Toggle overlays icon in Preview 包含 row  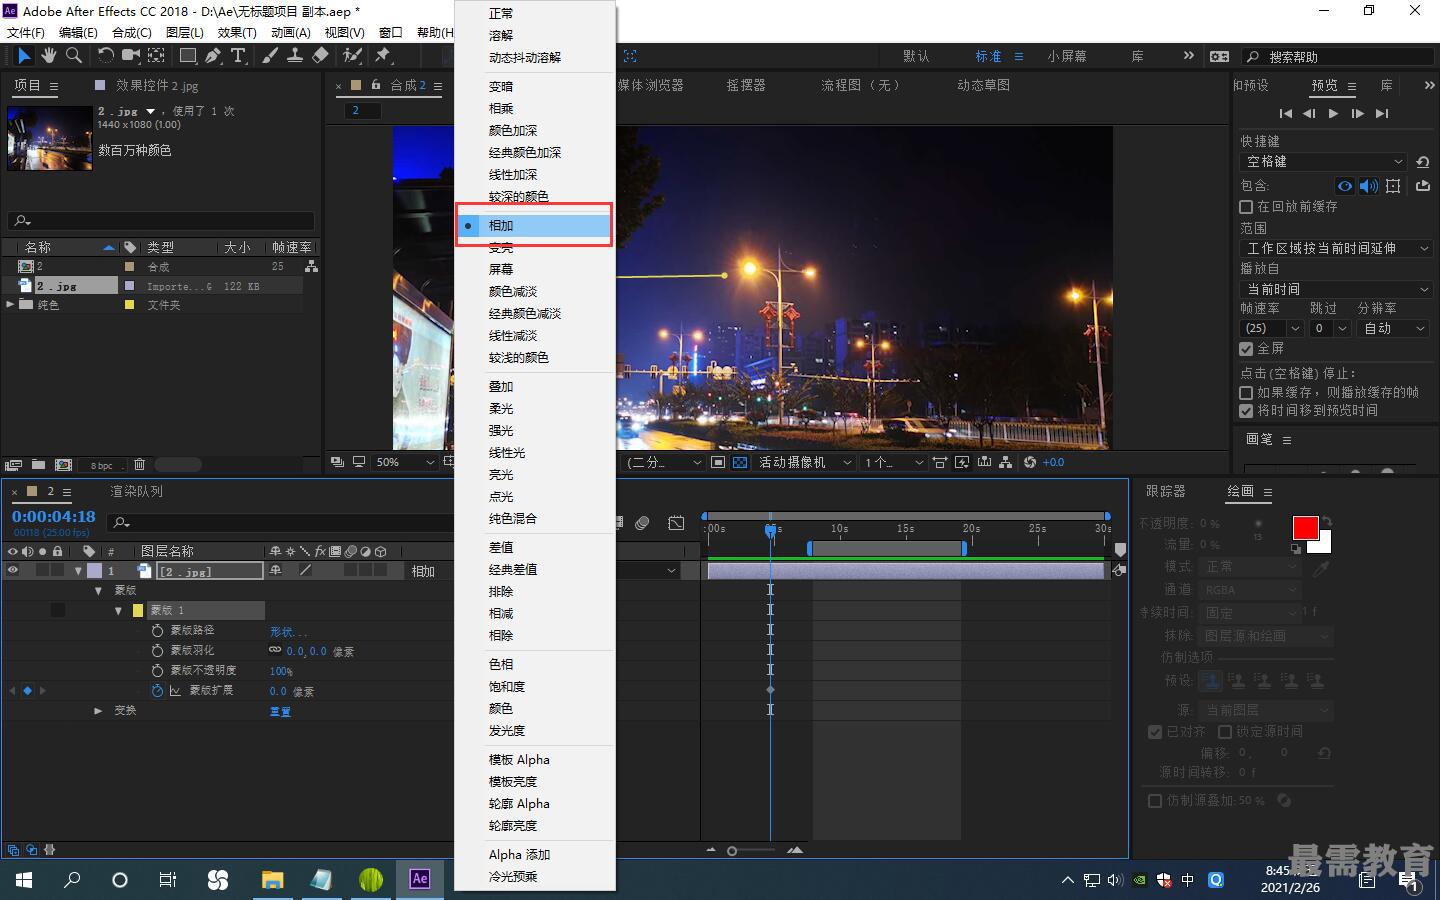1393,186
